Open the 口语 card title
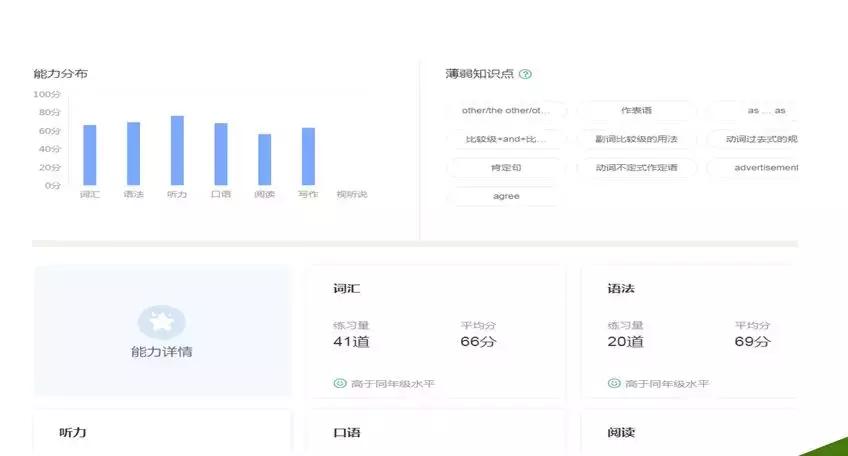The height and width of the screenshot is (456, 848). click(x=347, y=432)
